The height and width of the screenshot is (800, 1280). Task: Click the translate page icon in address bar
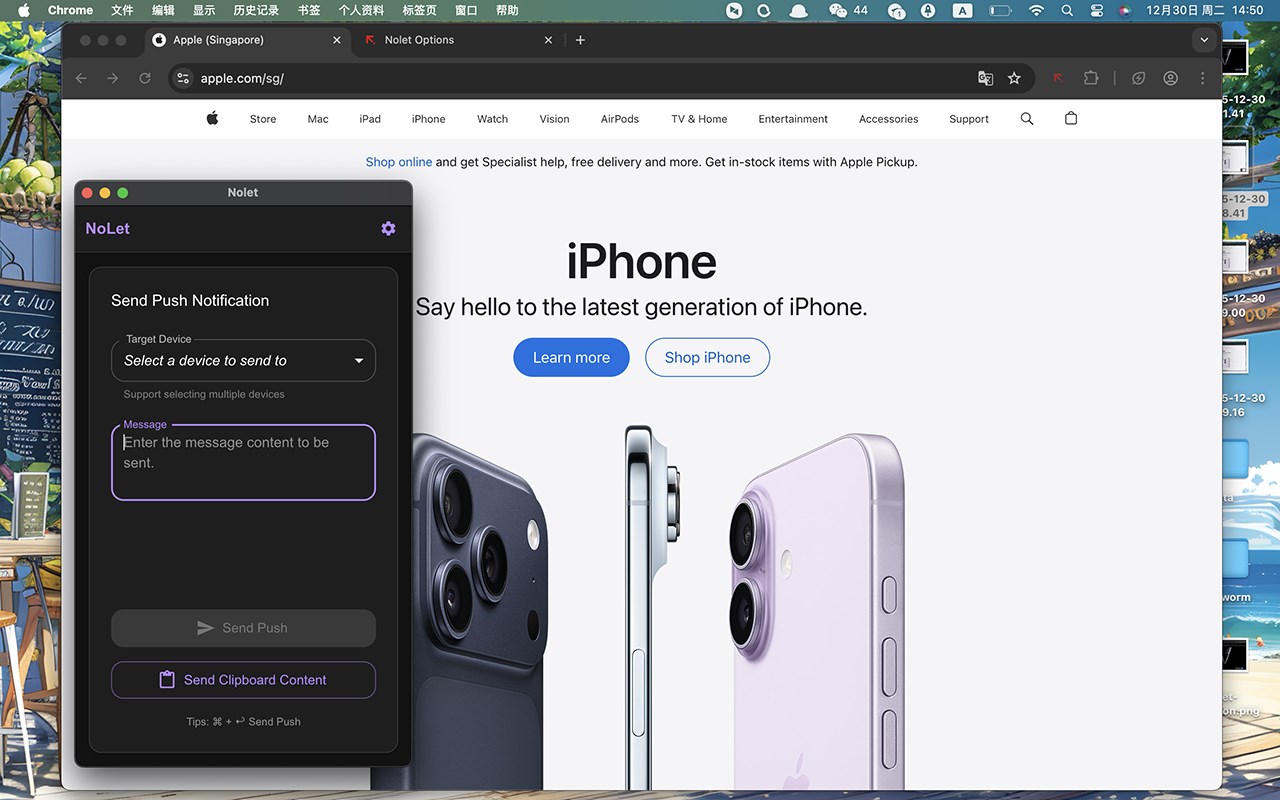tap(986, 78)
